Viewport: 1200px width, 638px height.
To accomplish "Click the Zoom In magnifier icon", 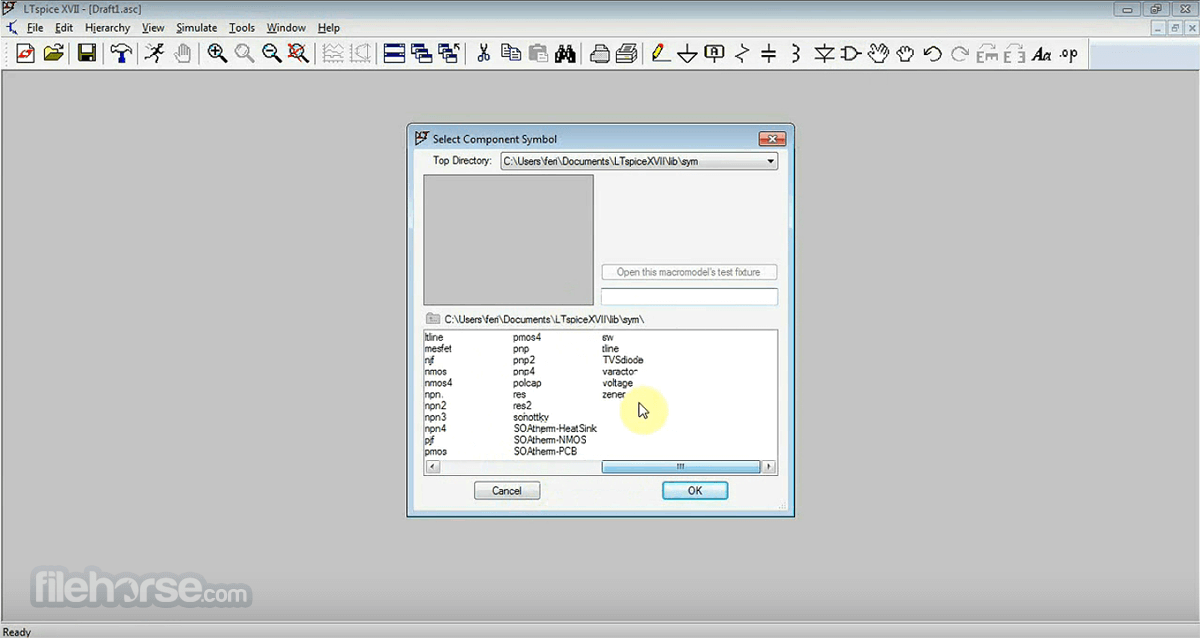I will click(x=217, y=54).
